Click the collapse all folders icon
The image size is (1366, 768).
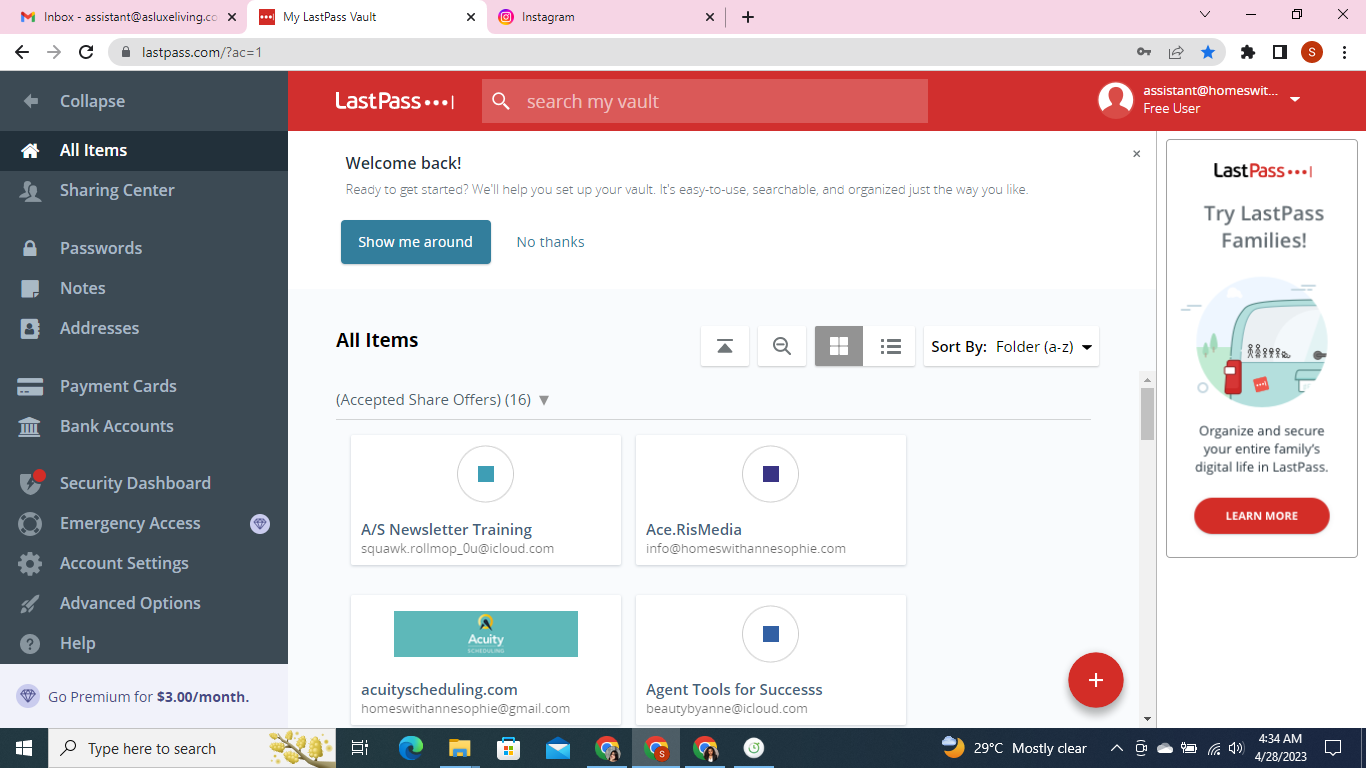(x=725, y=347)
